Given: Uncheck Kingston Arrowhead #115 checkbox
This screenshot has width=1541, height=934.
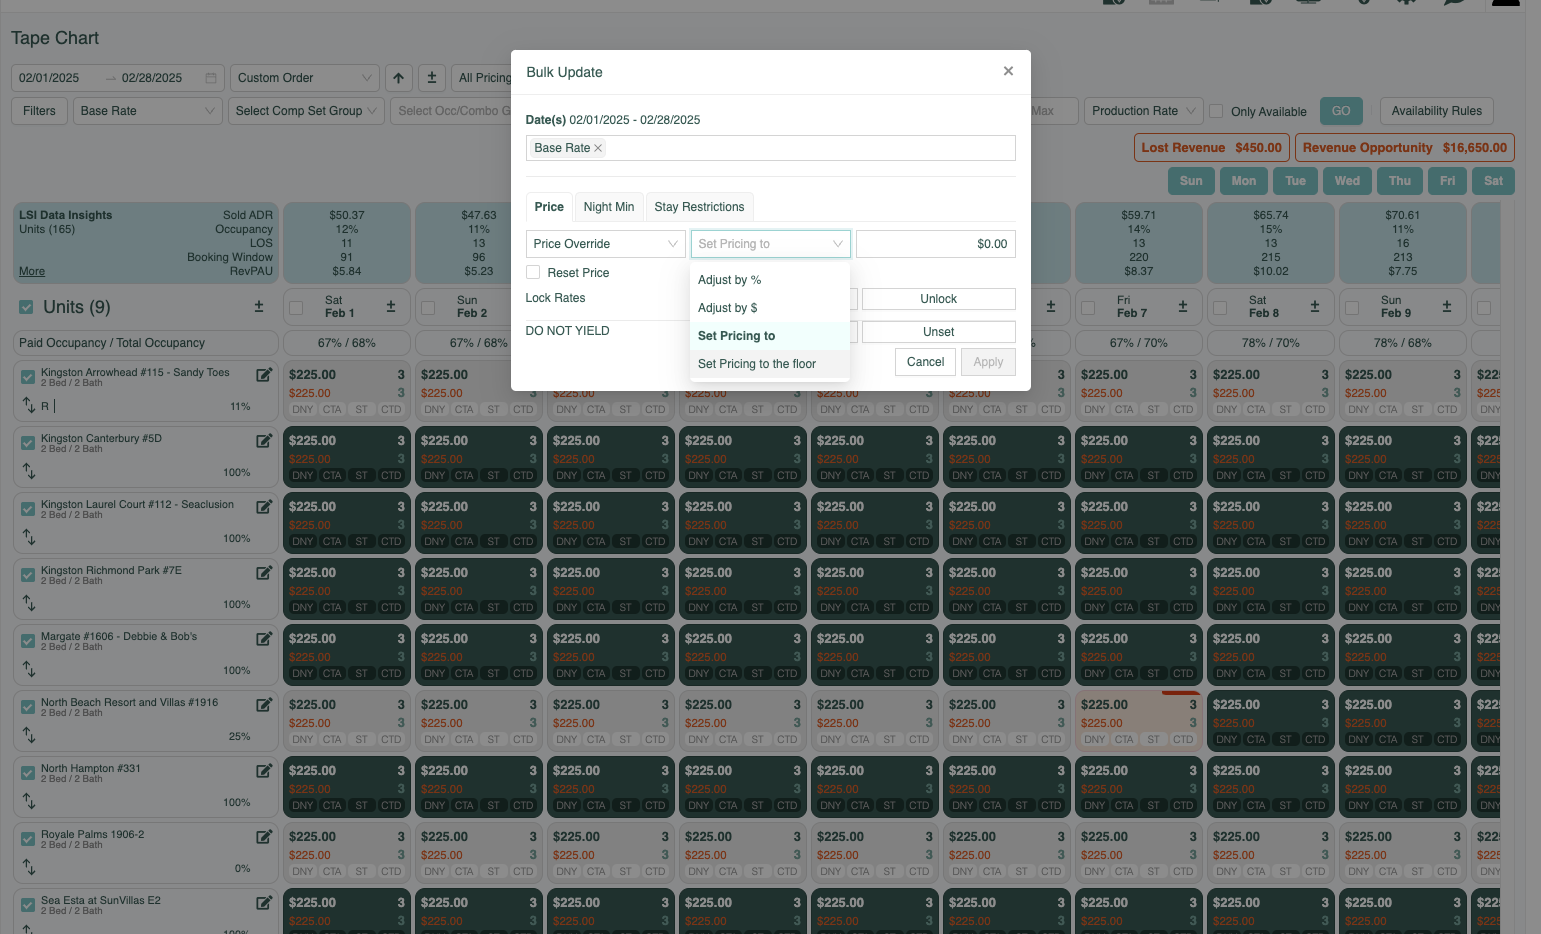Looking at the screenshot, I should [28, 378].
